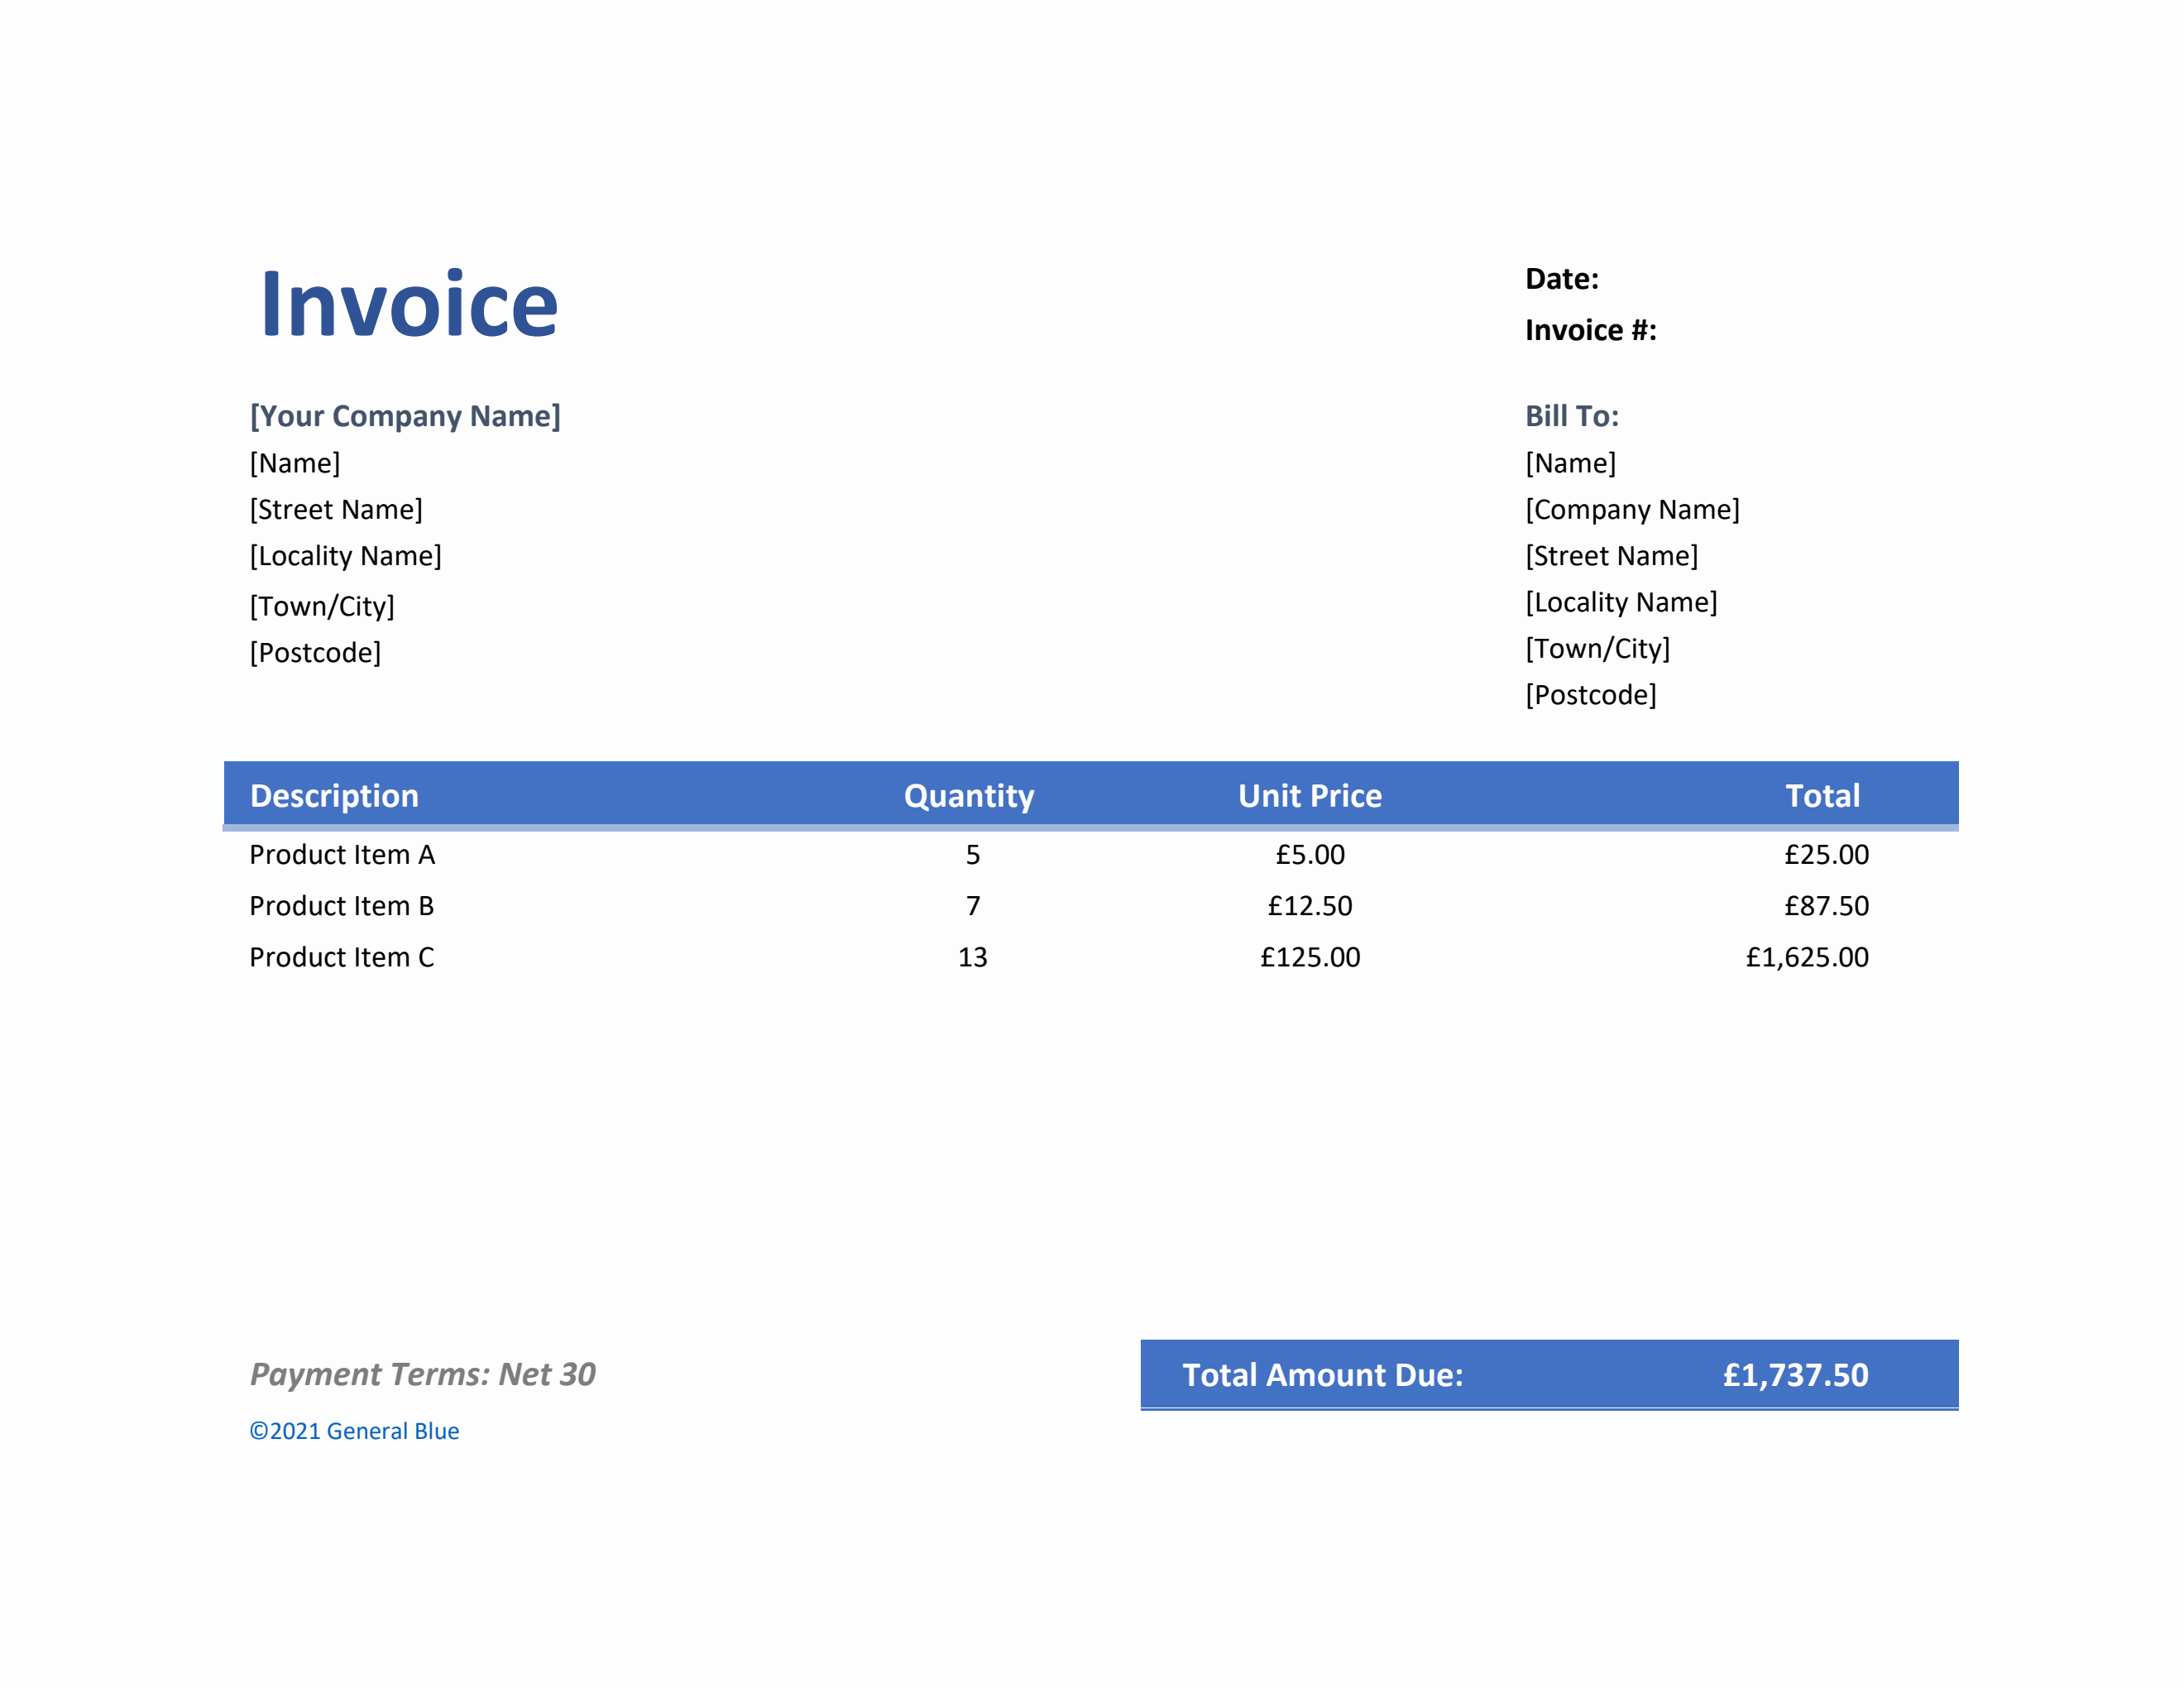Select the Quantity column header
Screen dimensions: 2184x1688
click(969, 795)
